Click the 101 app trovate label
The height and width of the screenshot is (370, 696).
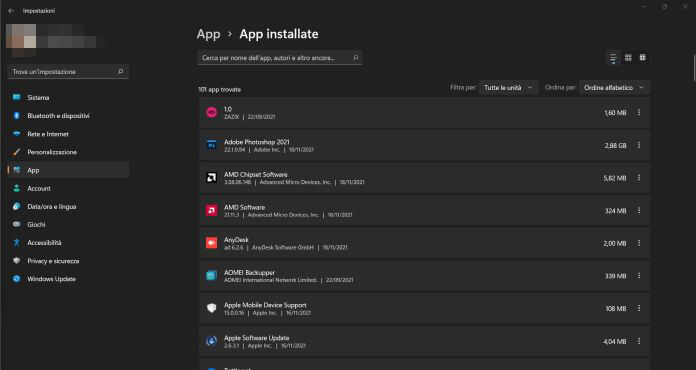[219, 90]
